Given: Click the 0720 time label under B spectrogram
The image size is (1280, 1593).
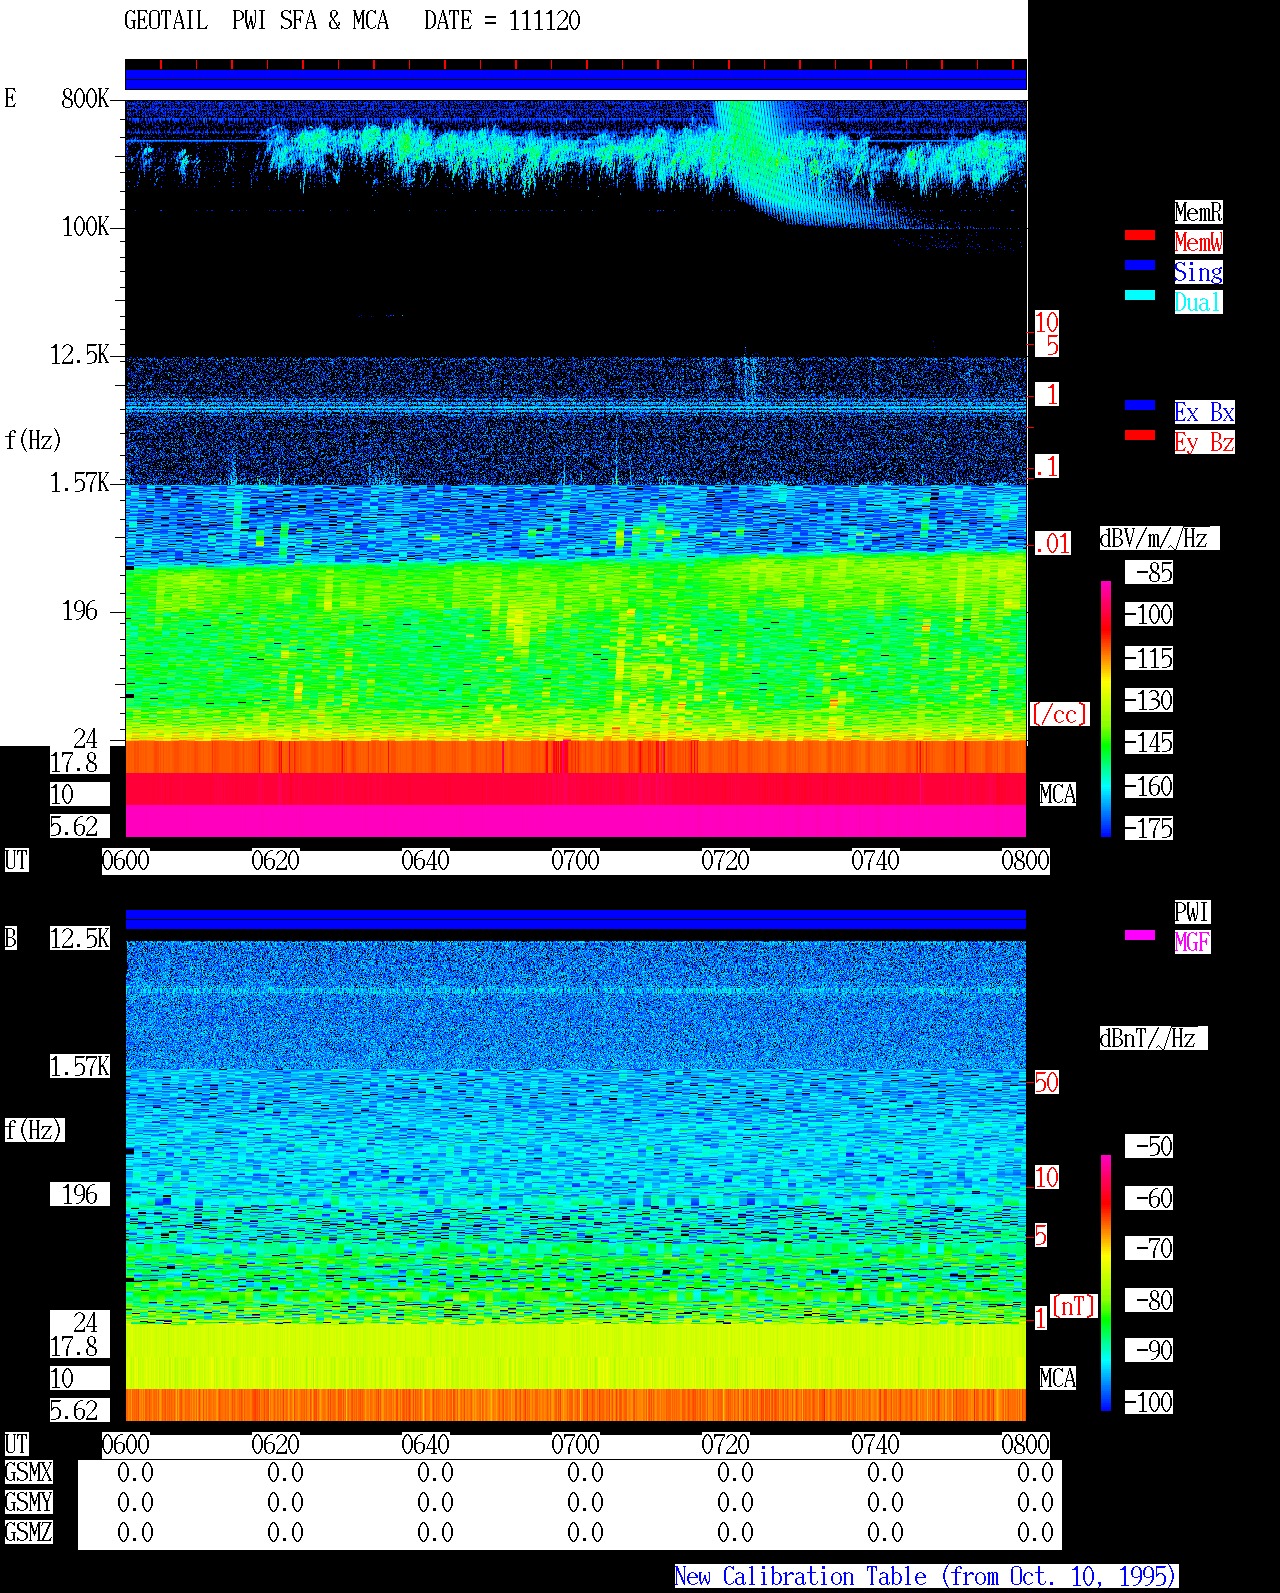Looking at the screenshot, I should (725, 1444).
